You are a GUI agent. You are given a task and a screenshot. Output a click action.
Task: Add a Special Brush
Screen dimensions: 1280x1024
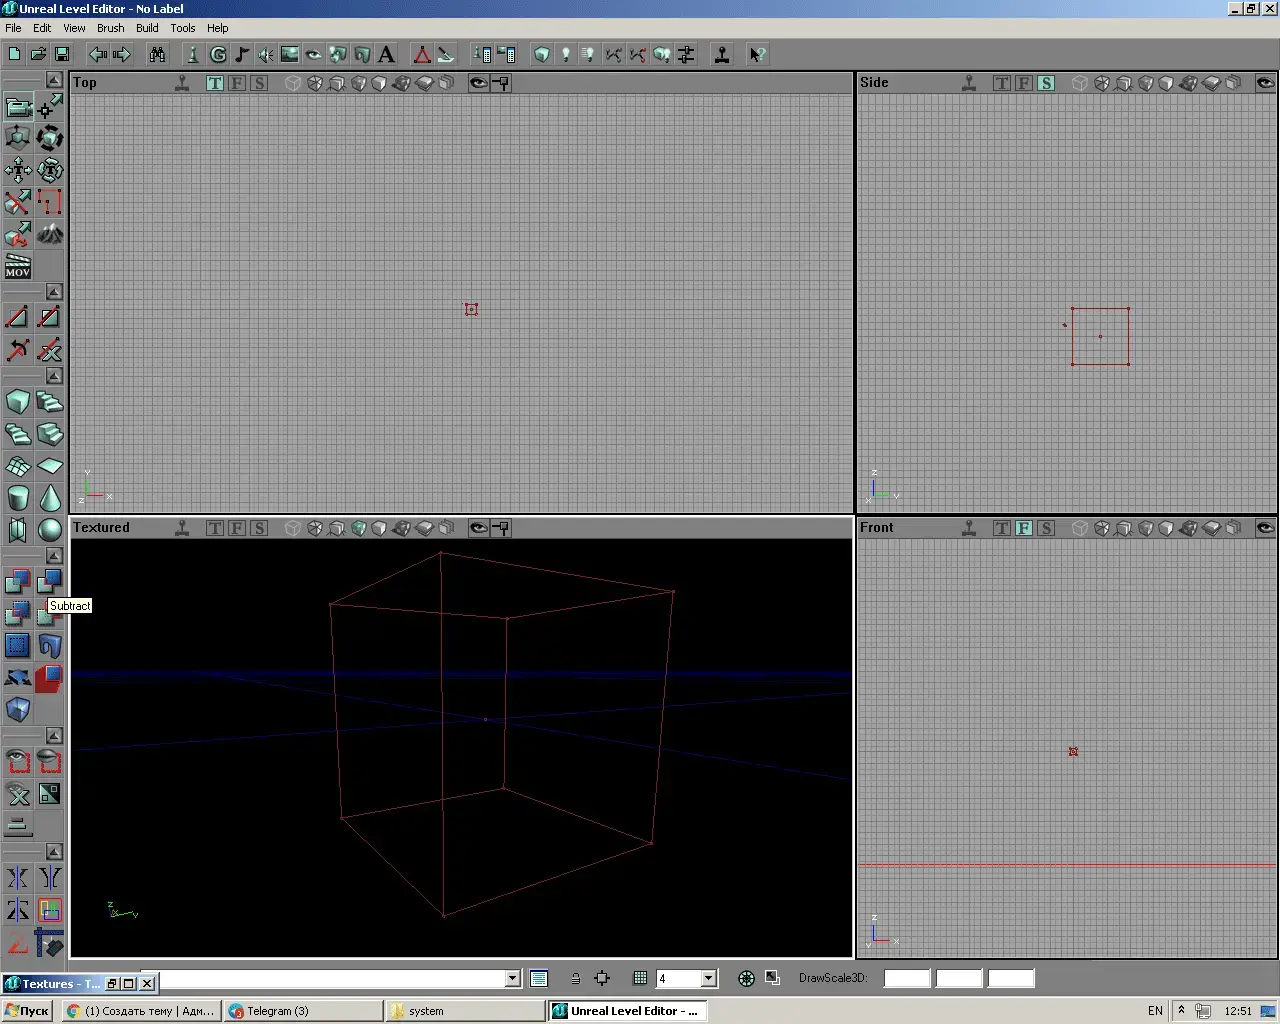[x=18, y=646]
